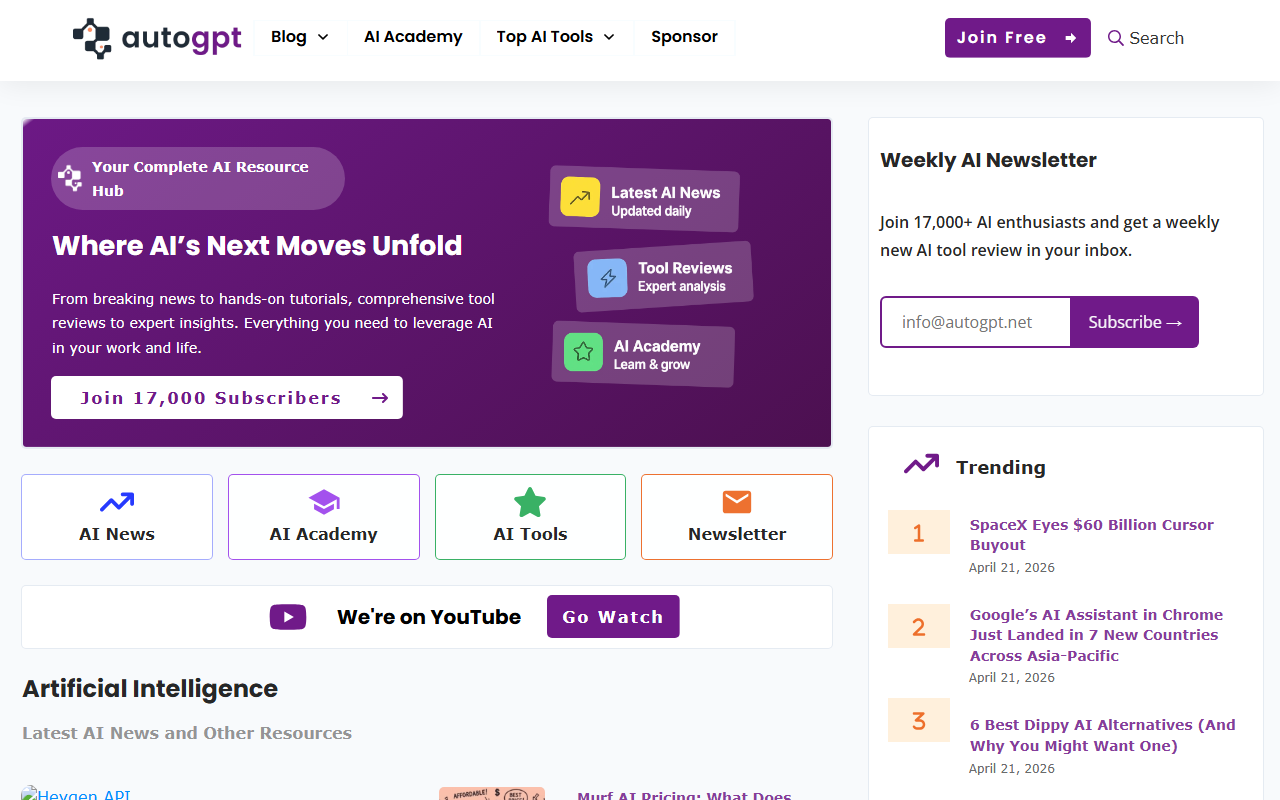Click the Heygen API article image
Screen dimensions: 1280x800
(x=76, y=793)
